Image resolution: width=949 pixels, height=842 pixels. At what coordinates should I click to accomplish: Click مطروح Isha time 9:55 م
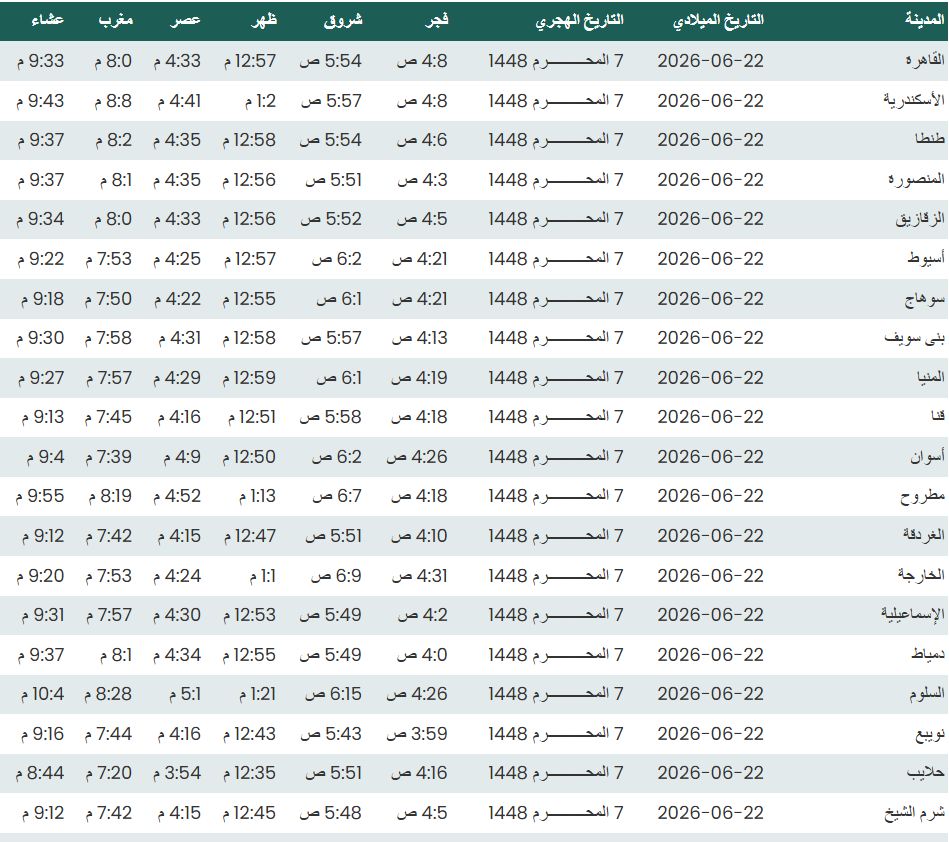[40, 496]
